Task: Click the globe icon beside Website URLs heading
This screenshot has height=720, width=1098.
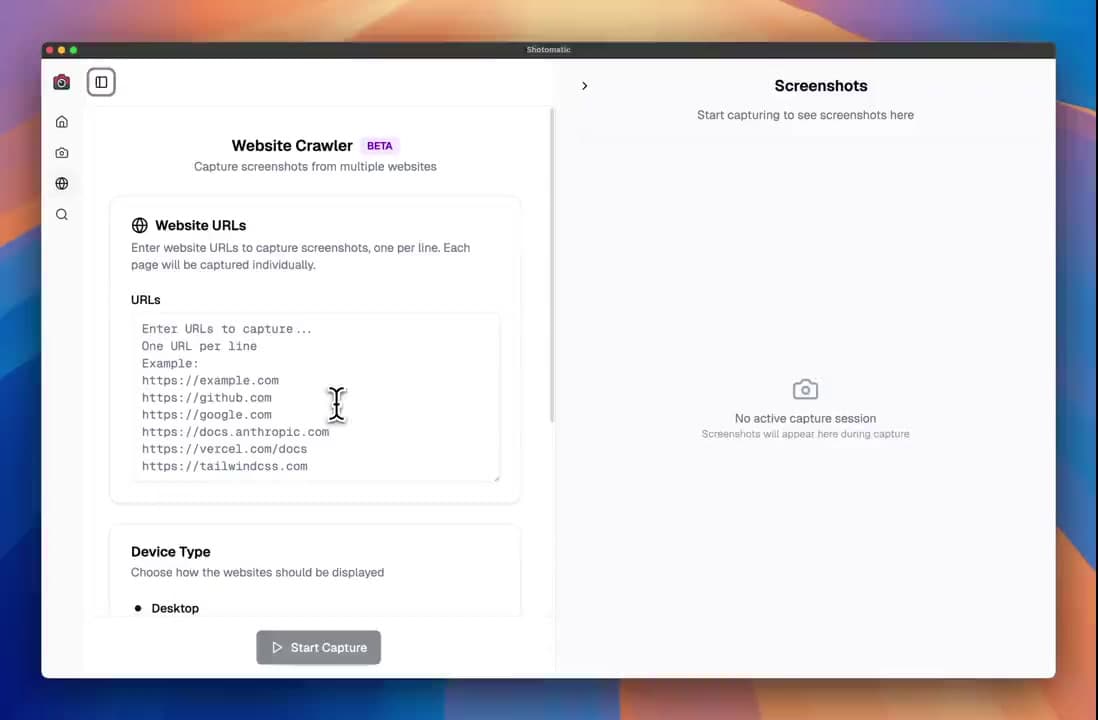Action: pyautogui.click(x=139, y=225)
